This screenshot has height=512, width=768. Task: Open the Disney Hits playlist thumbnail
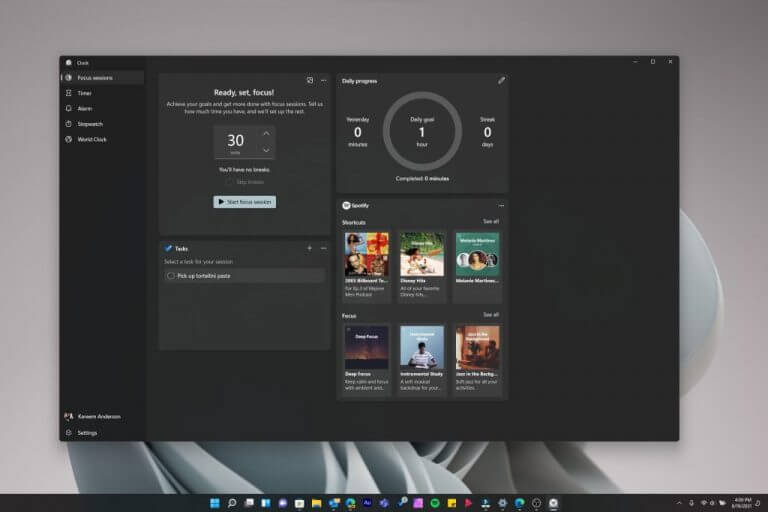point(422,254)
